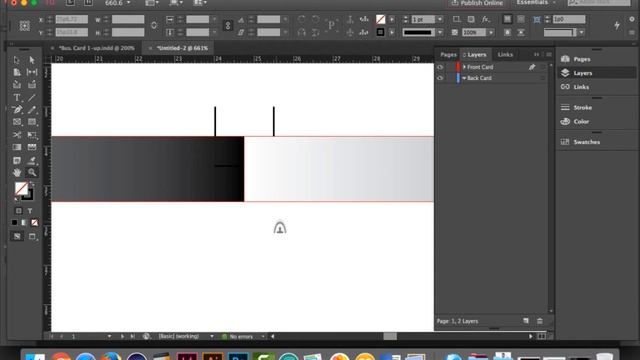Select the Rectangle tool
This screenshot has width=640, height=360.
32,122
